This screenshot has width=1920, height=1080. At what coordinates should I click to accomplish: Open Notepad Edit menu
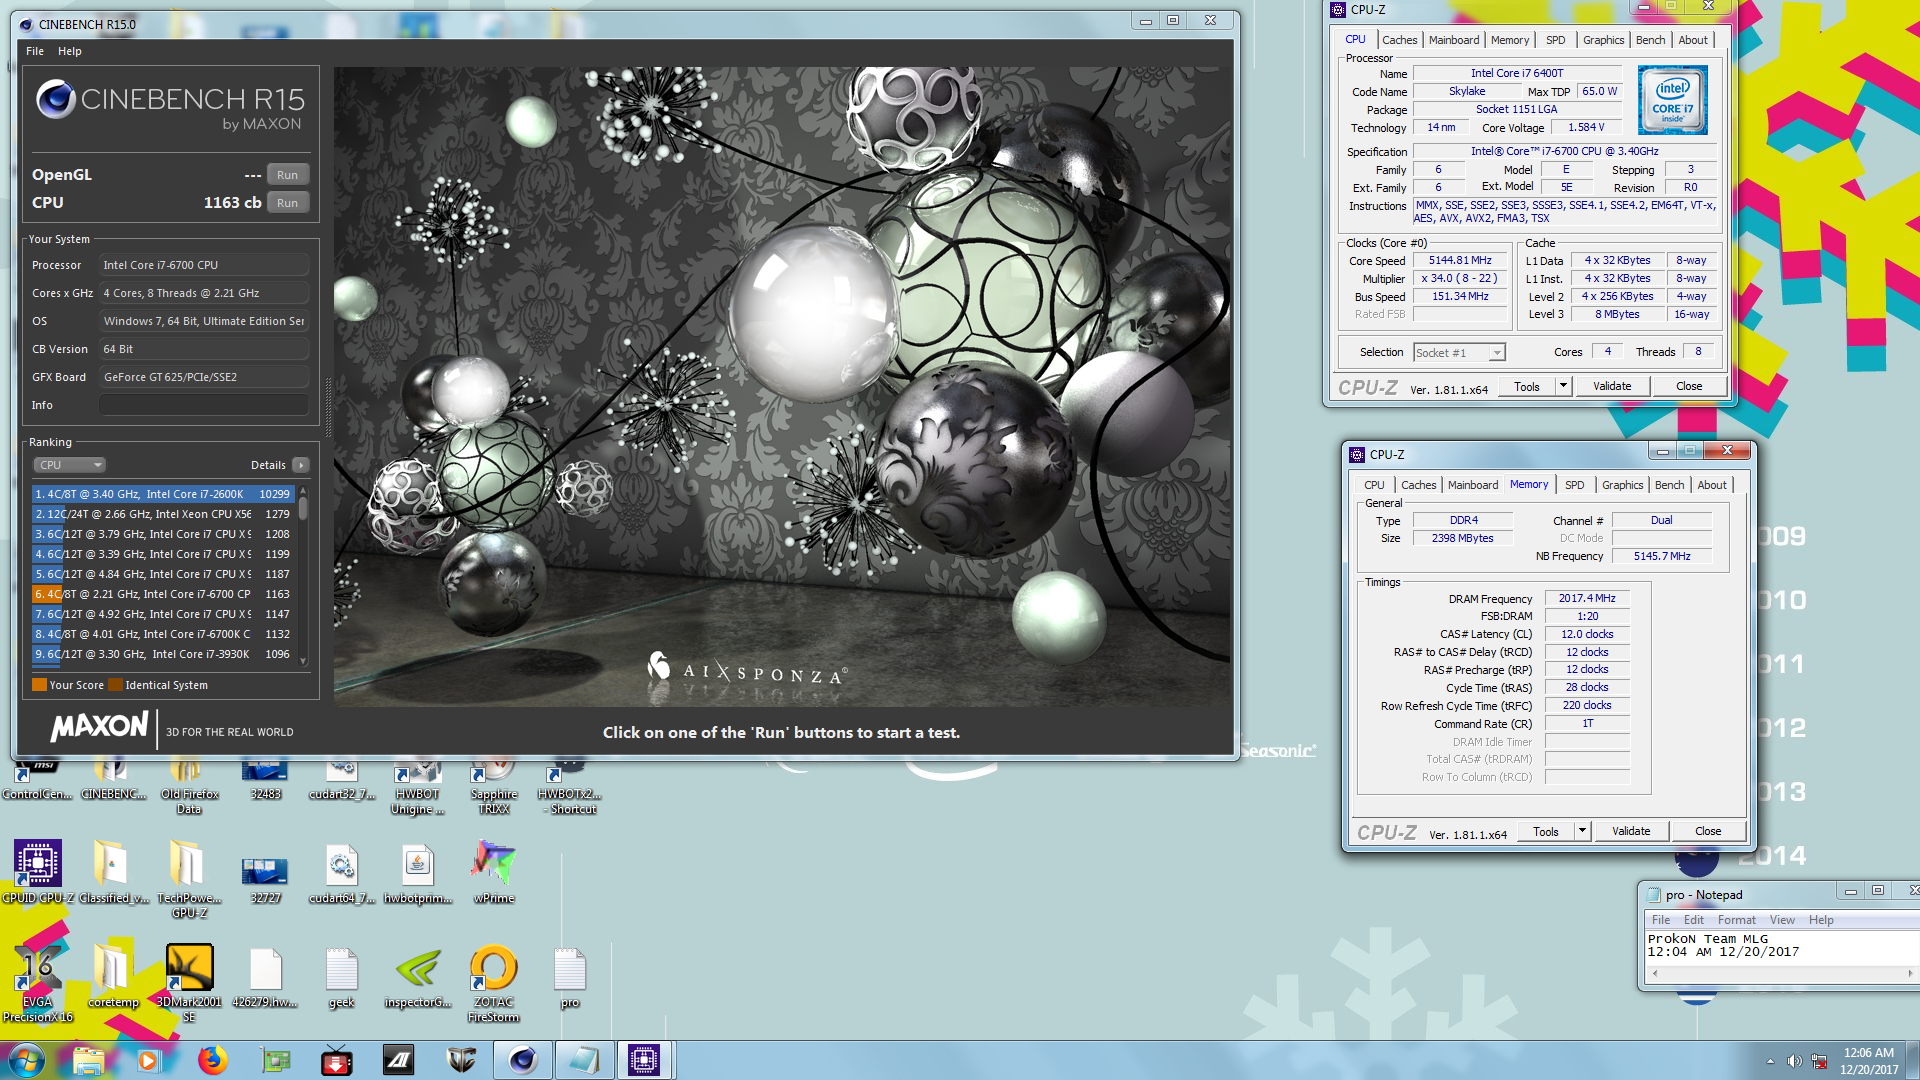[x=1694, y=920]
